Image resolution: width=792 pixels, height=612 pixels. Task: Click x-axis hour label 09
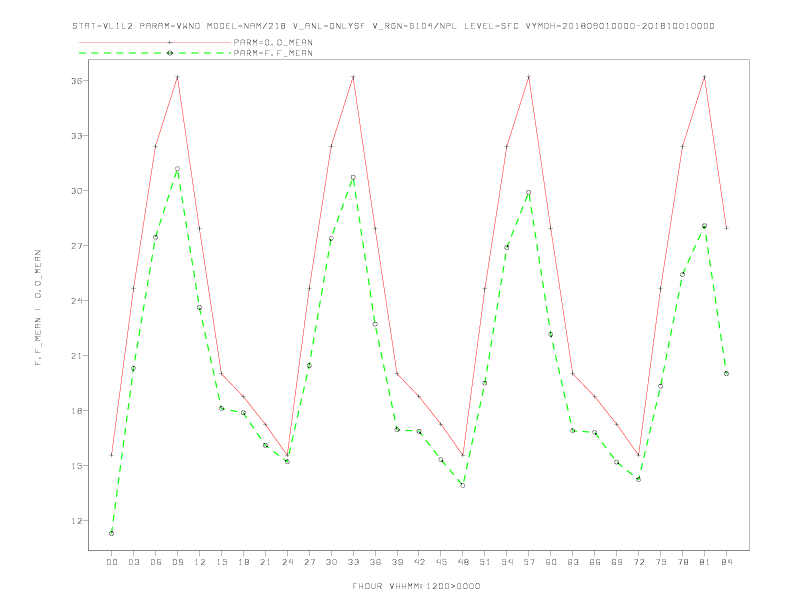coord(177,562)
